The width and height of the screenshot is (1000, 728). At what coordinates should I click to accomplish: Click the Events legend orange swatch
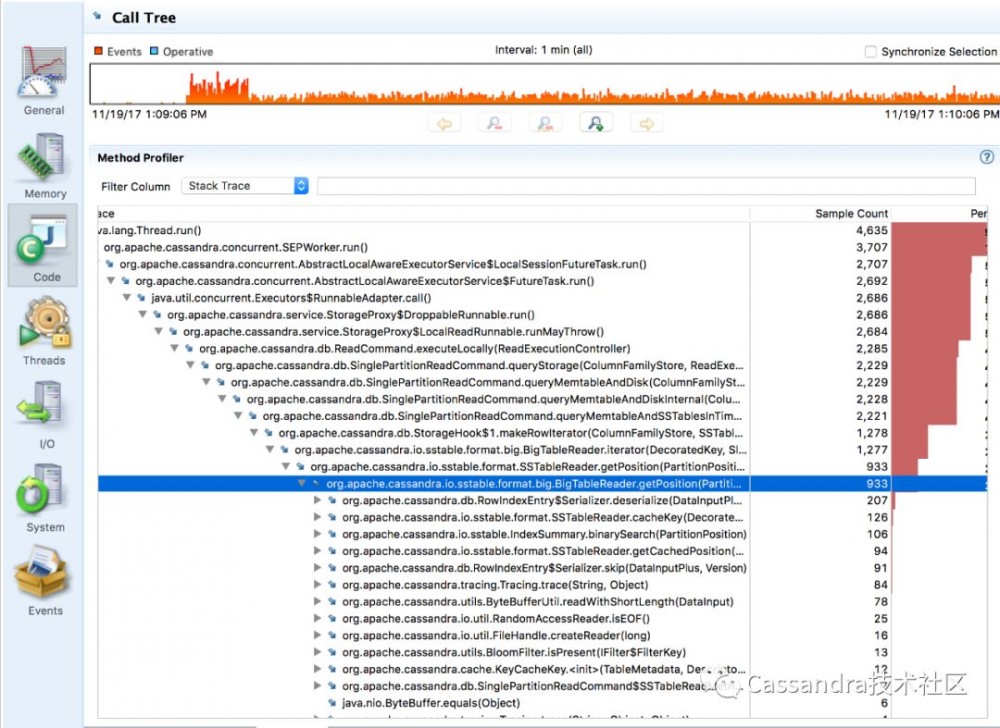tap(98, 51)
